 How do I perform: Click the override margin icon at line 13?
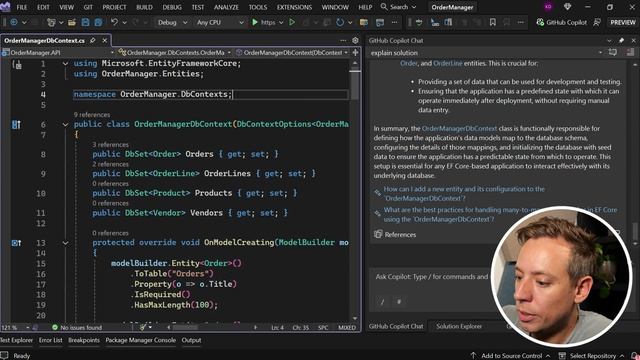[x=16, y=243]
